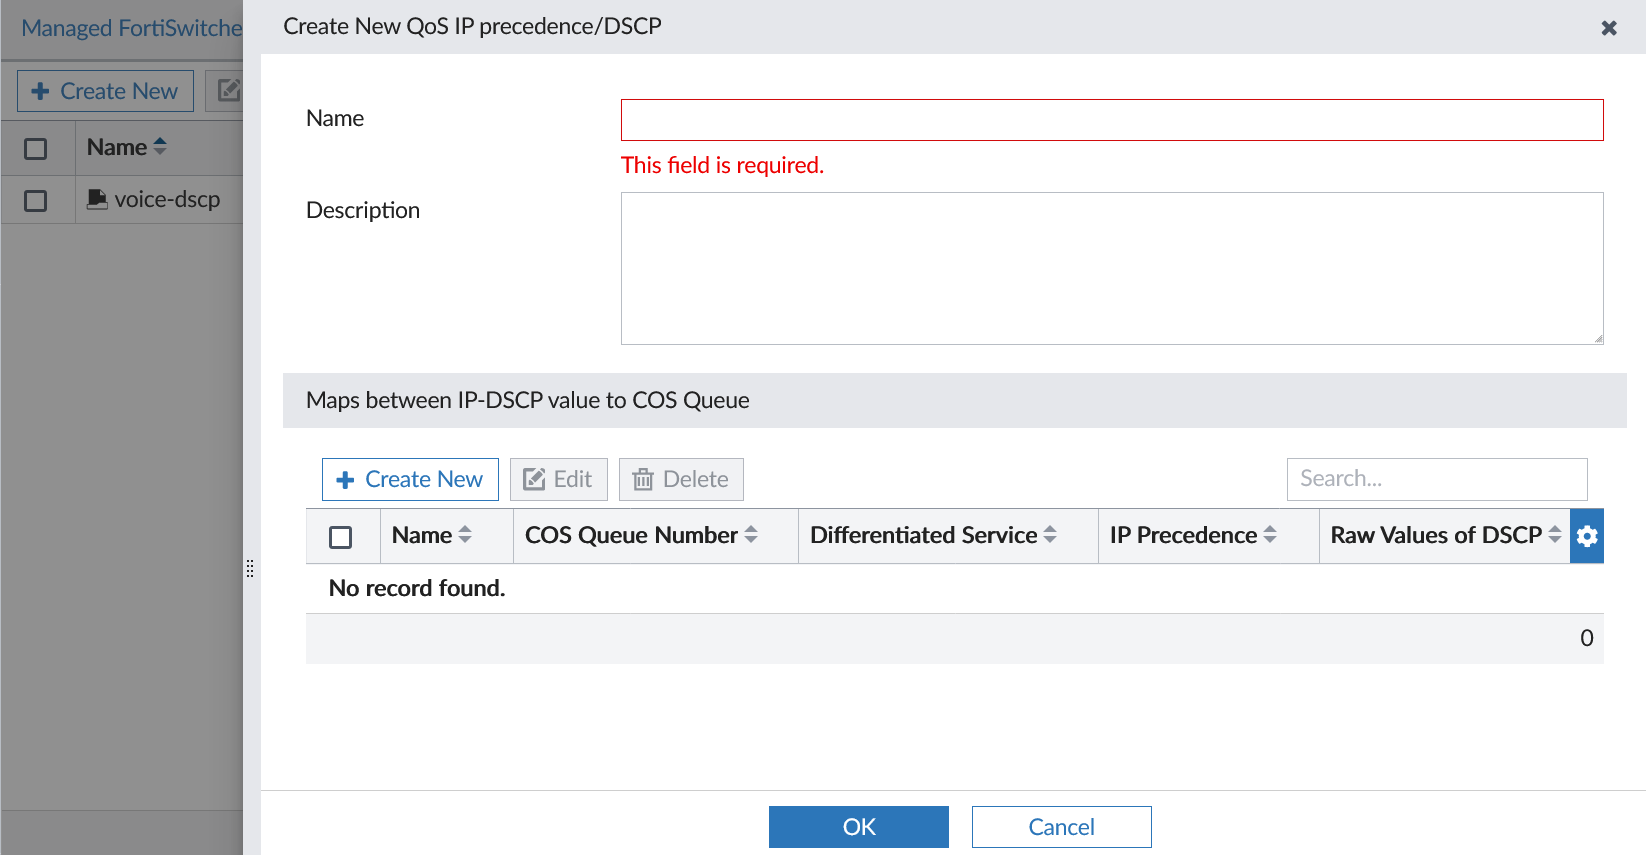Viewport: 1646px width, 855px height.
Task: Sort by Differentiated Service column
Action: (933, 536)
